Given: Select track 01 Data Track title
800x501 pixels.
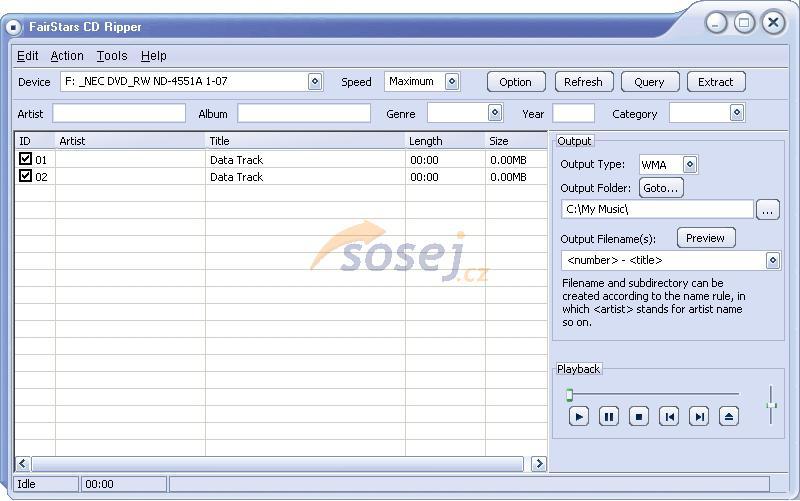Looking at the screenshot, I should (236, 160).
